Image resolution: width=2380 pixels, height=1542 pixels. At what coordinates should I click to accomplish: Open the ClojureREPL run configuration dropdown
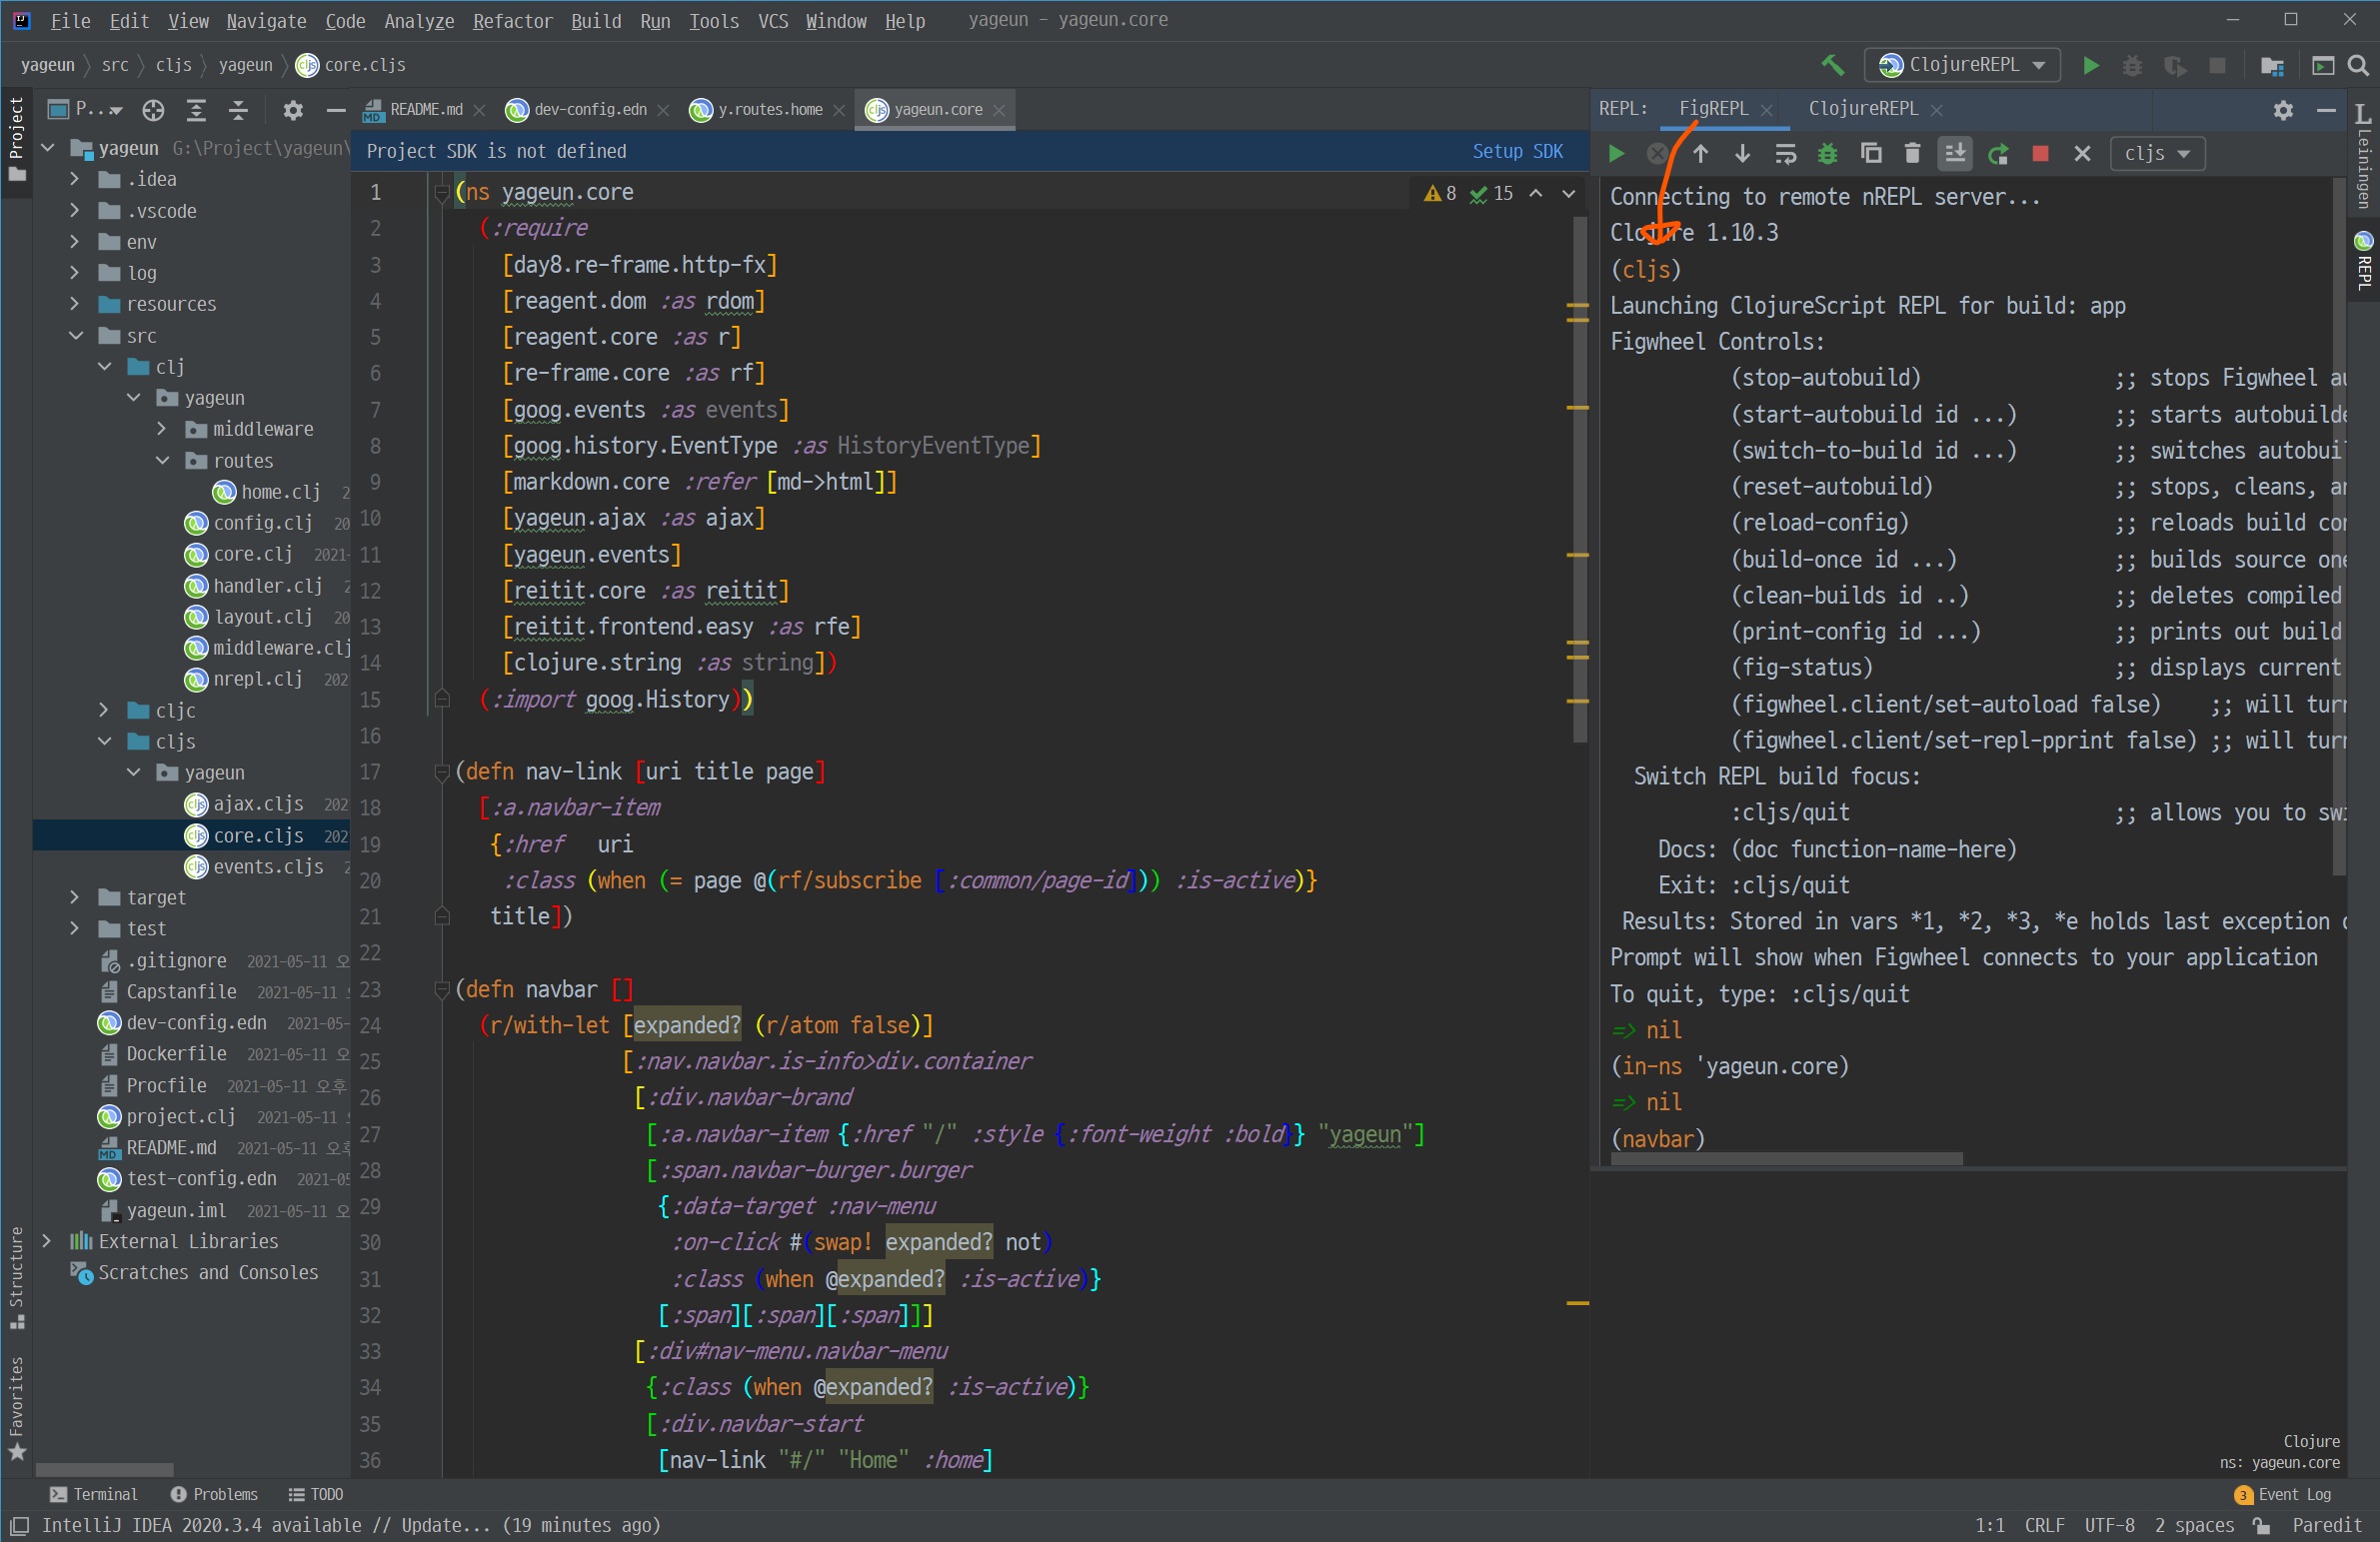click(x=1962, y=65)
